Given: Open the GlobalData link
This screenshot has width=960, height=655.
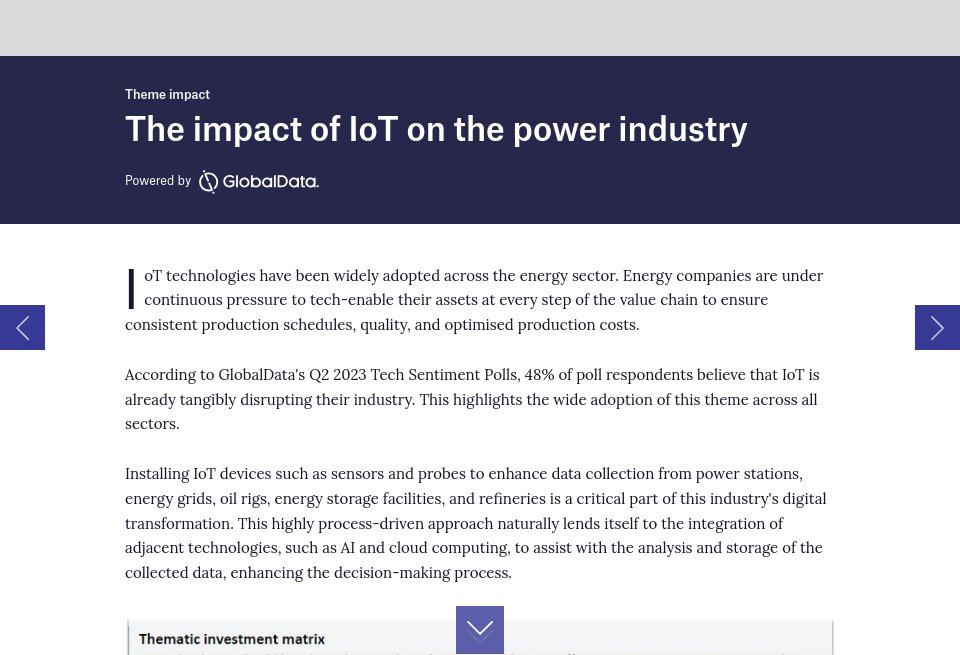Looking at the screenshot, I should [258, 181].
